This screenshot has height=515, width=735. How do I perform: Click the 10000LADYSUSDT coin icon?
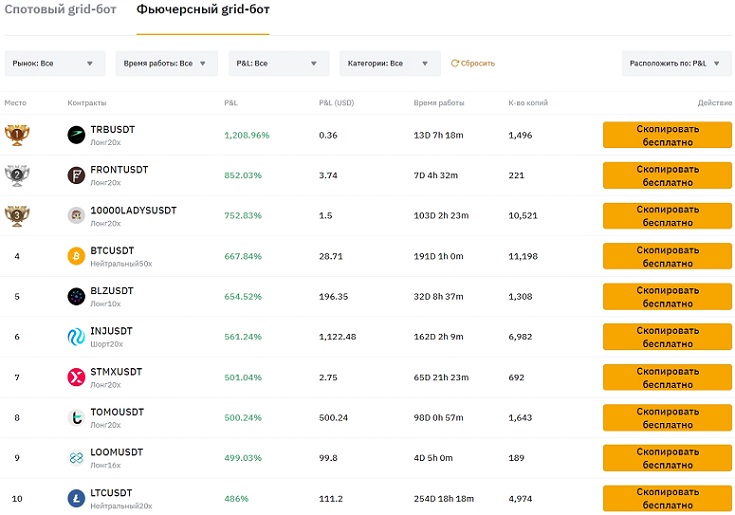pyautogui.click(x=76, y=216)
